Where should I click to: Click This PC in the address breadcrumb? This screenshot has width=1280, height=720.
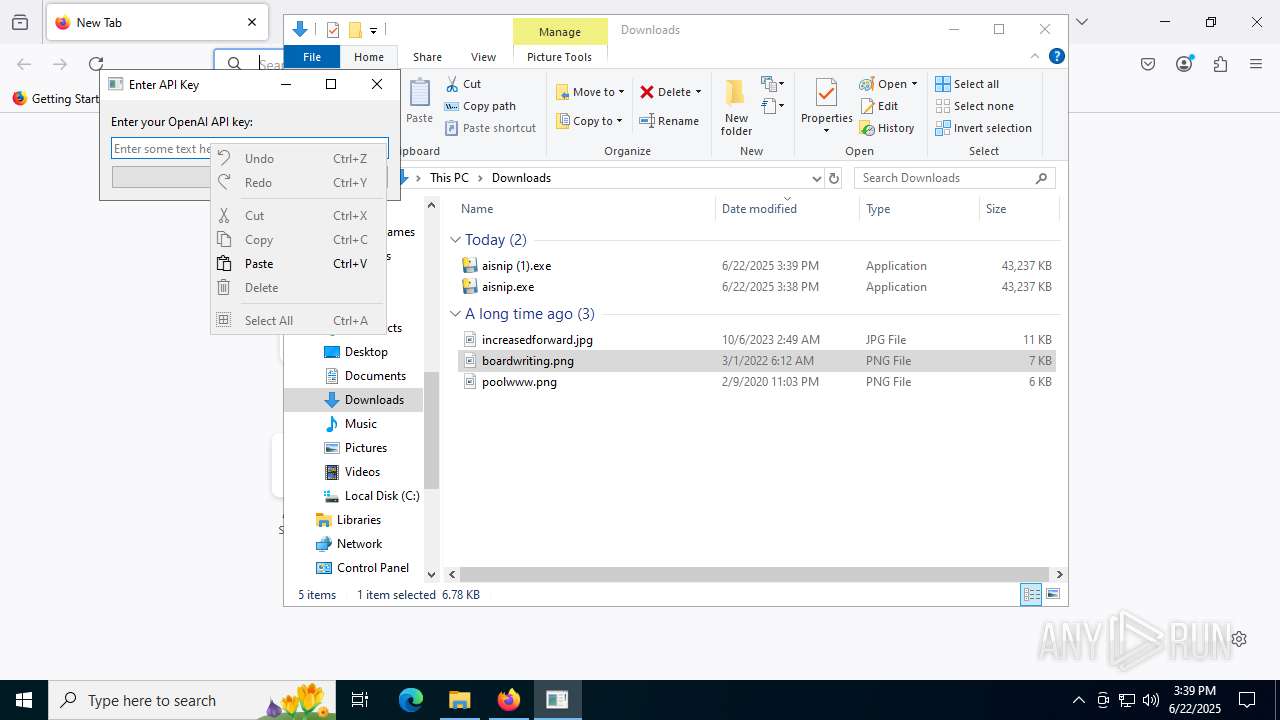(x=449, y=178)
